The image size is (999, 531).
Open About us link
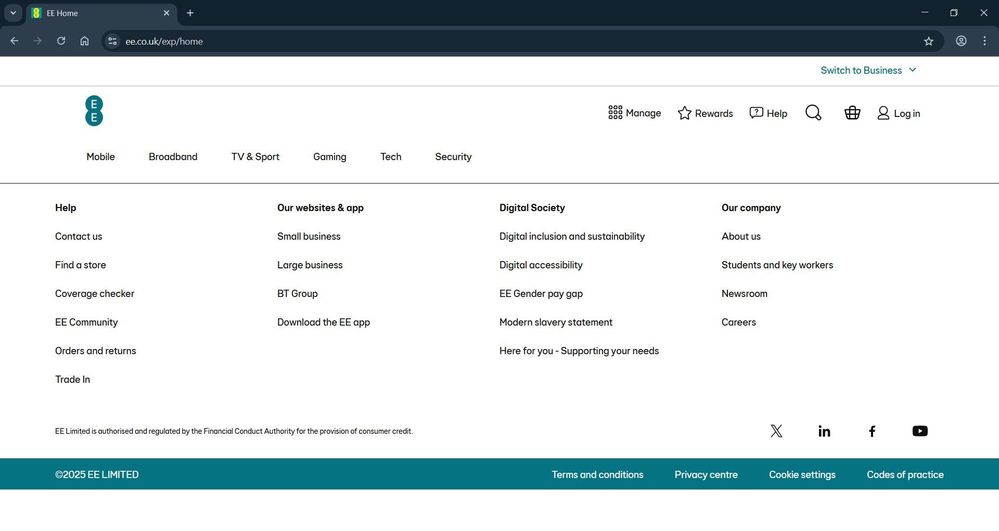click(740, 236)
